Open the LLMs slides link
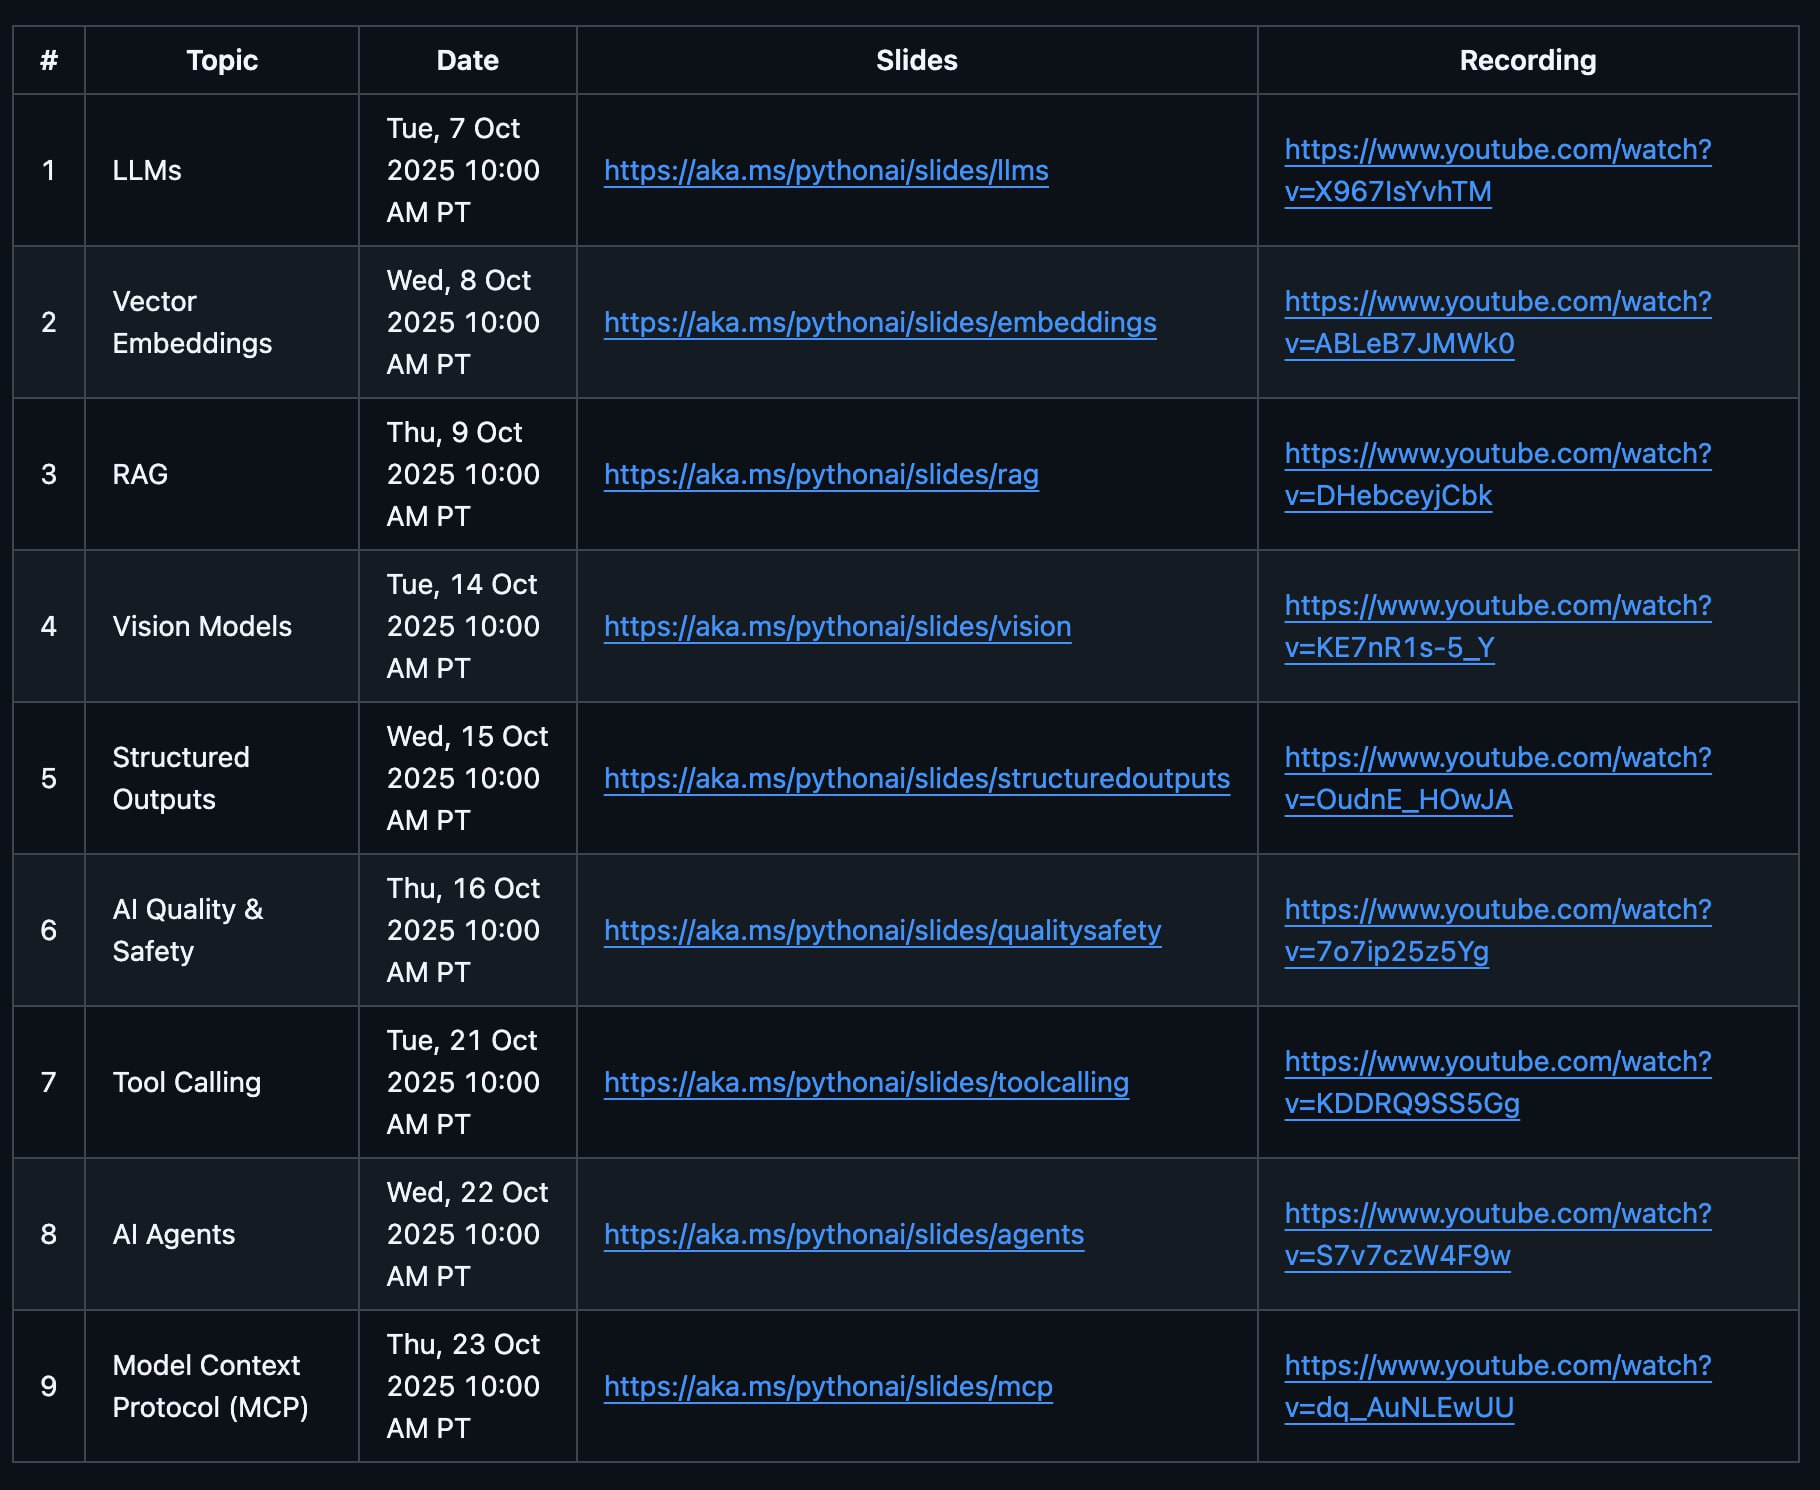The image size is (1820, 1490). [x=826, y=171]
